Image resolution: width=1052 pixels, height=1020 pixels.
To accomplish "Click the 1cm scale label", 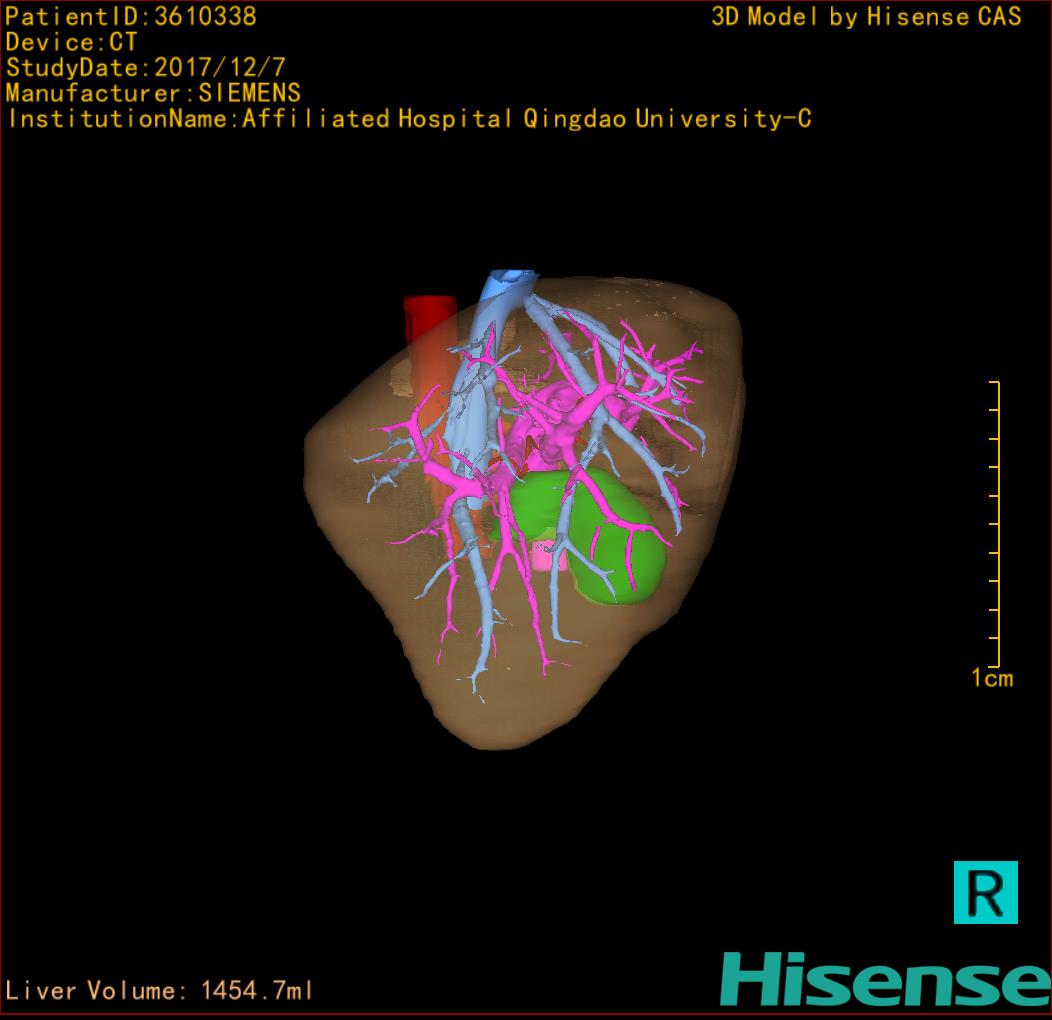I will click(991, 679).
